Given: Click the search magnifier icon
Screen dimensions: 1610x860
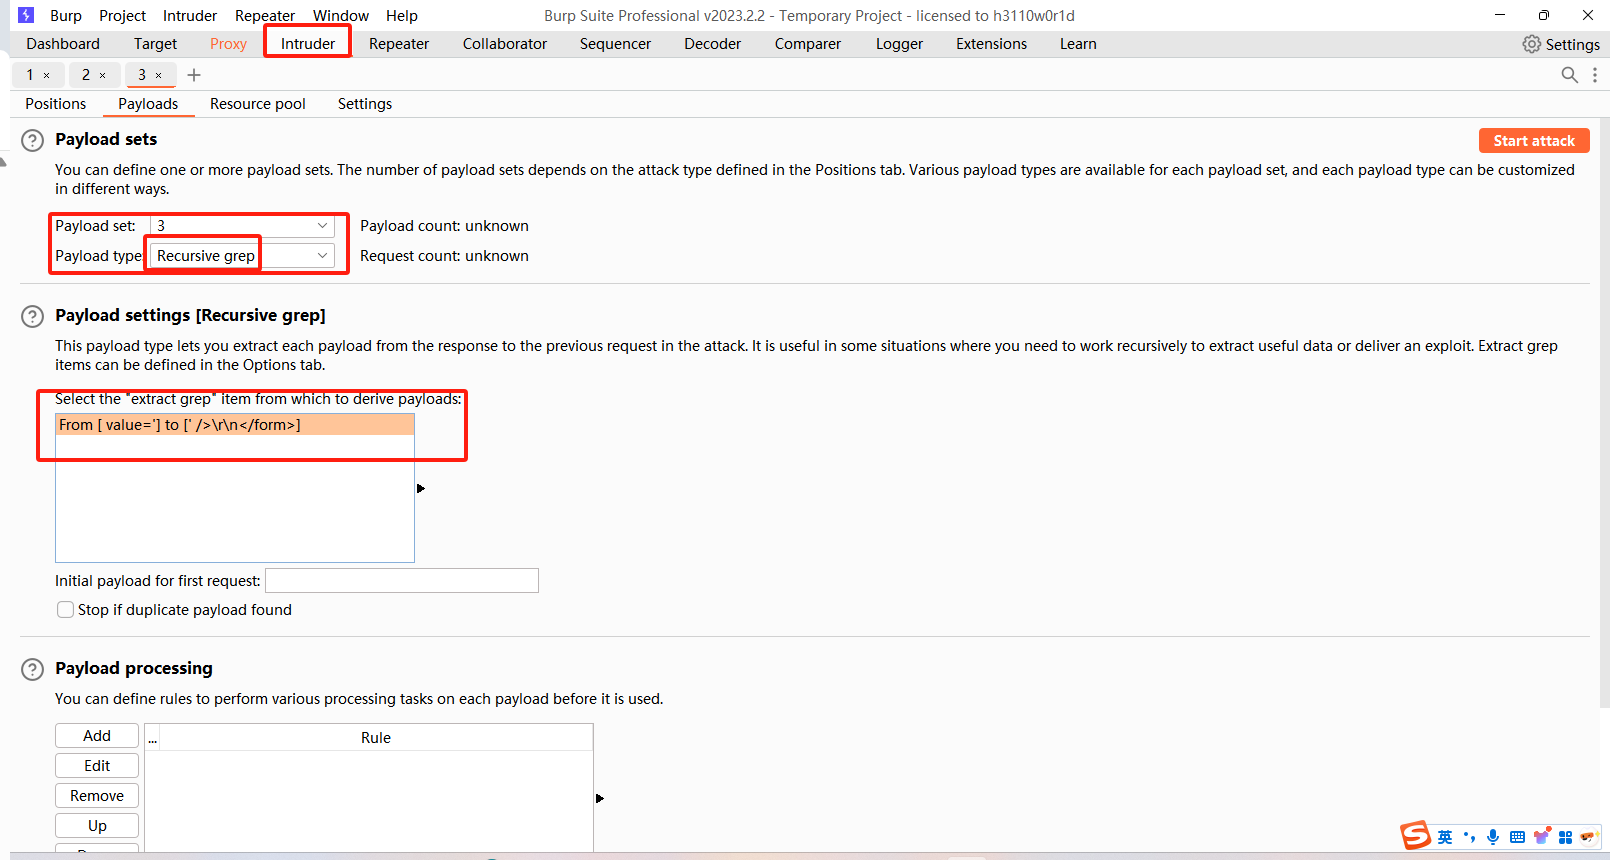Looking at the screenshot, I should [x=1569, y=75].
